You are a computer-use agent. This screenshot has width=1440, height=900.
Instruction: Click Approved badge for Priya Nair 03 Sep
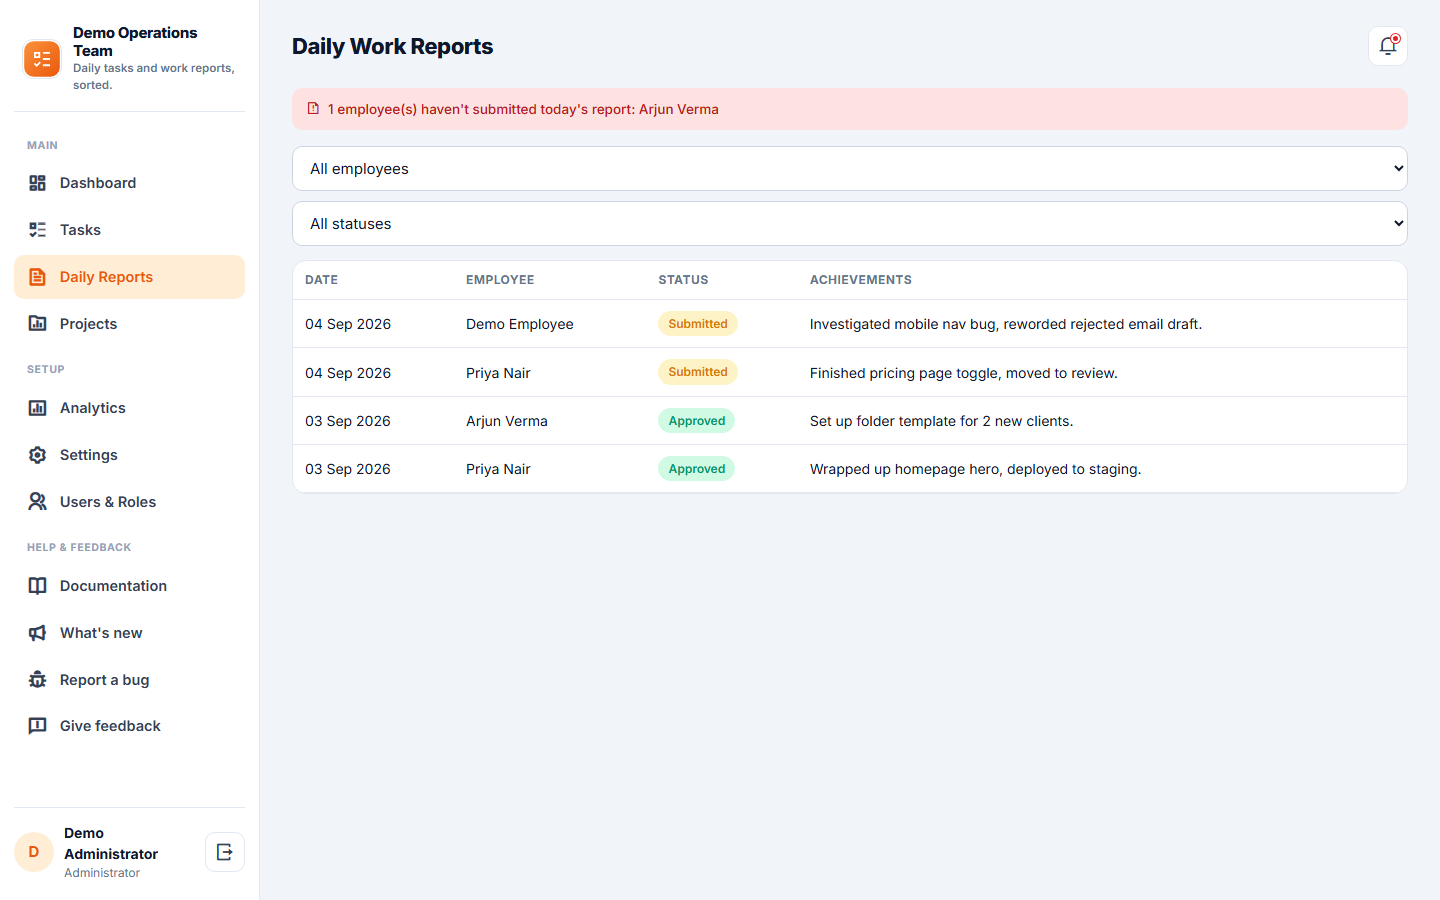tap(697, 469)
